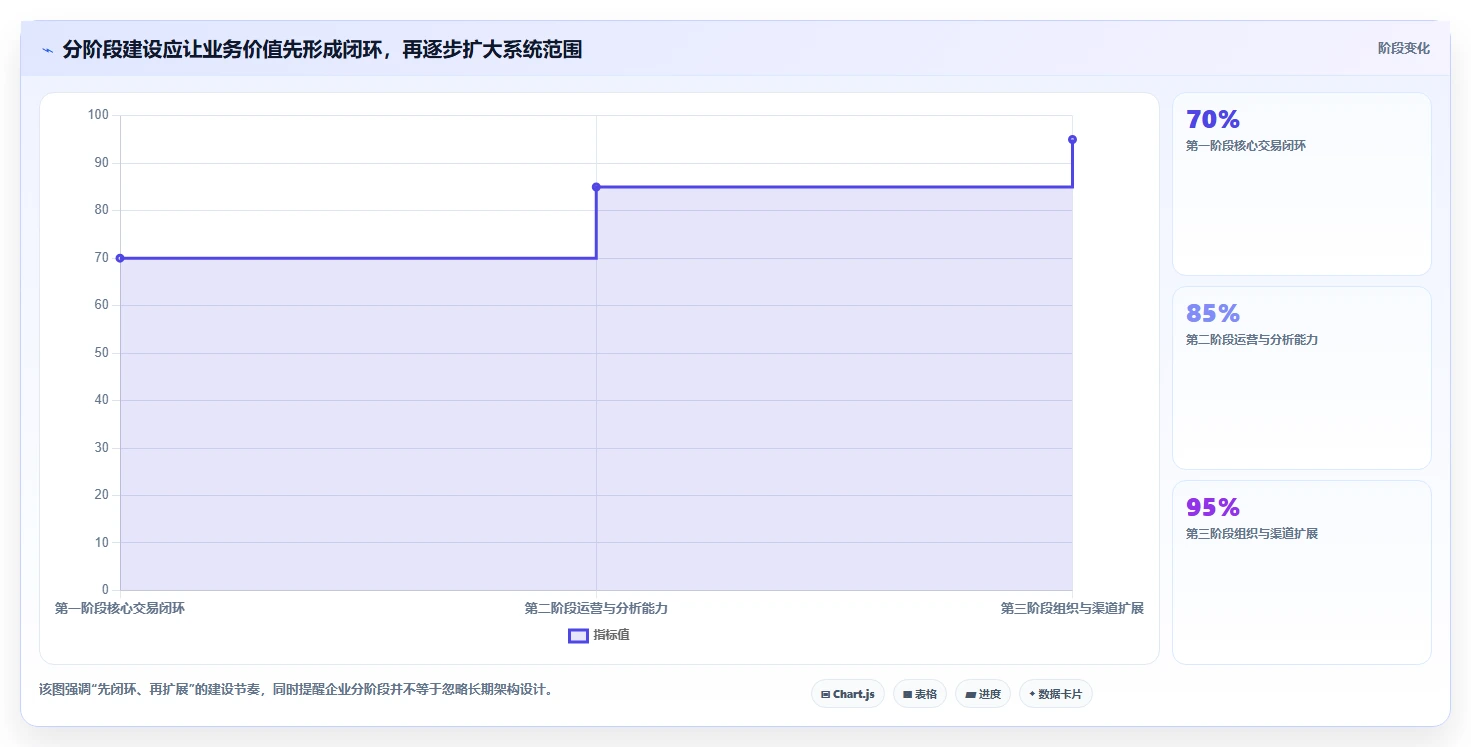The height and width of the screenshot is (747, 1471).
Task: Click the 进度 tag icon
Action: 970,694
